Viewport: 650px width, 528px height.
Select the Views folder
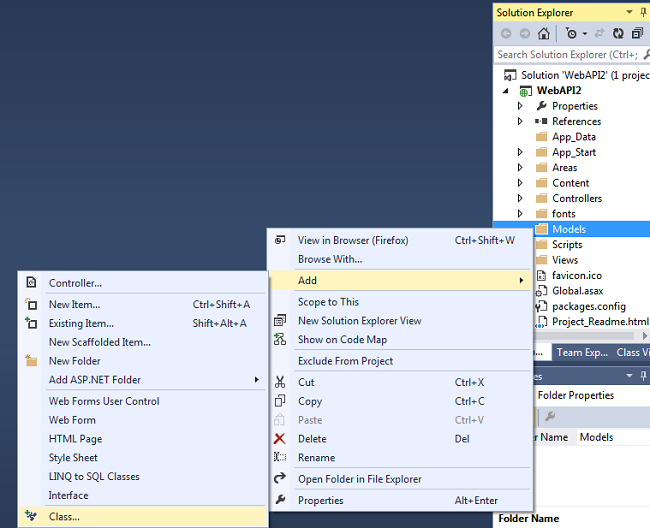pos(565,260)
